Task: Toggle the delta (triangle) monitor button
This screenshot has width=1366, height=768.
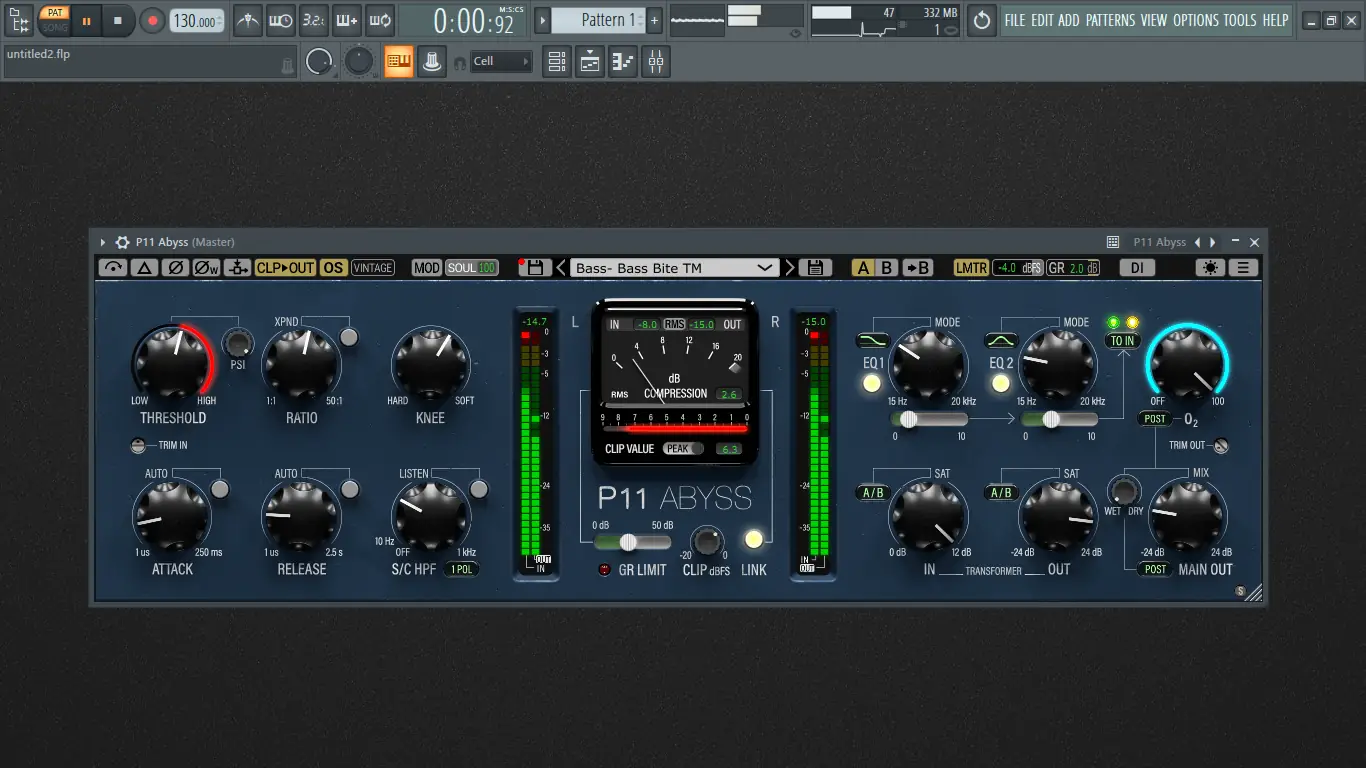Action: [144, 268]
